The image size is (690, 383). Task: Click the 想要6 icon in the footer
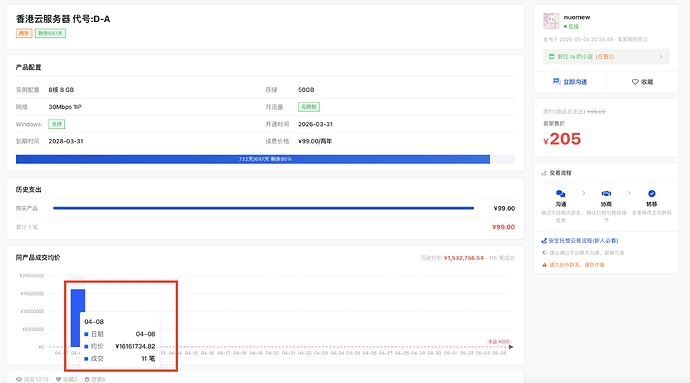point(87,379)
